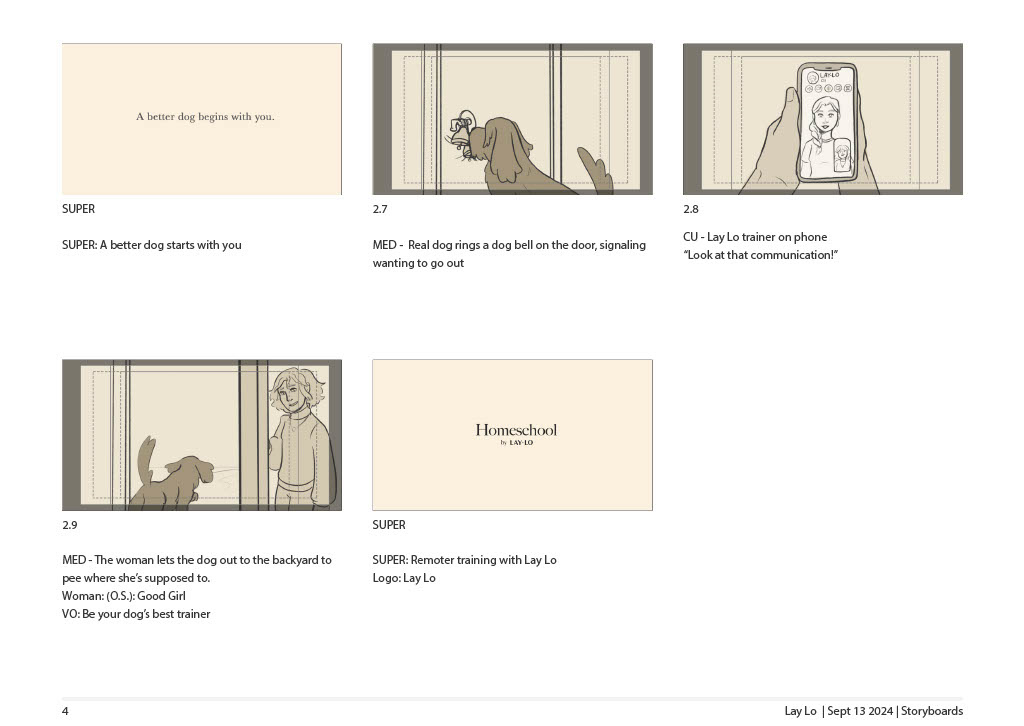Click the phone illustration in frame 2.8
Viewport: 1024px width, 726px height.
click(827, 123)
